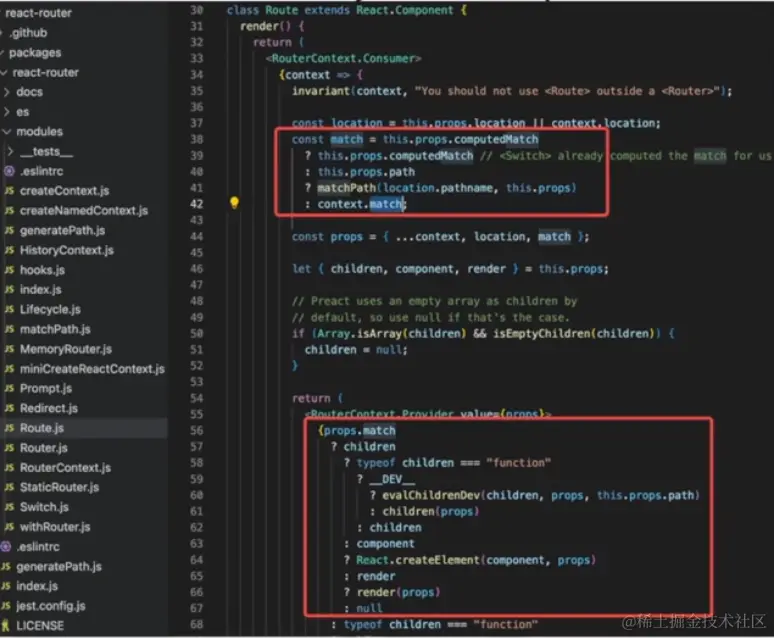Expand the __tests__ folder chevron
Image resolution: width=774 pixels, height=638 pixels.
point(11,151)
